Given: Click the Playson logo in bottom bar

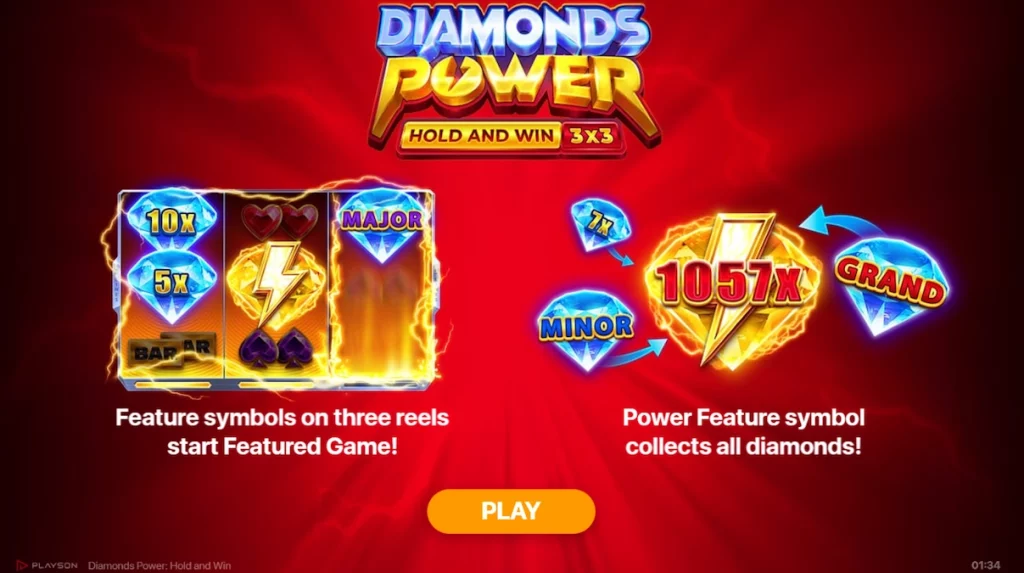Looking at the screenshot, I should coord(47,565).
